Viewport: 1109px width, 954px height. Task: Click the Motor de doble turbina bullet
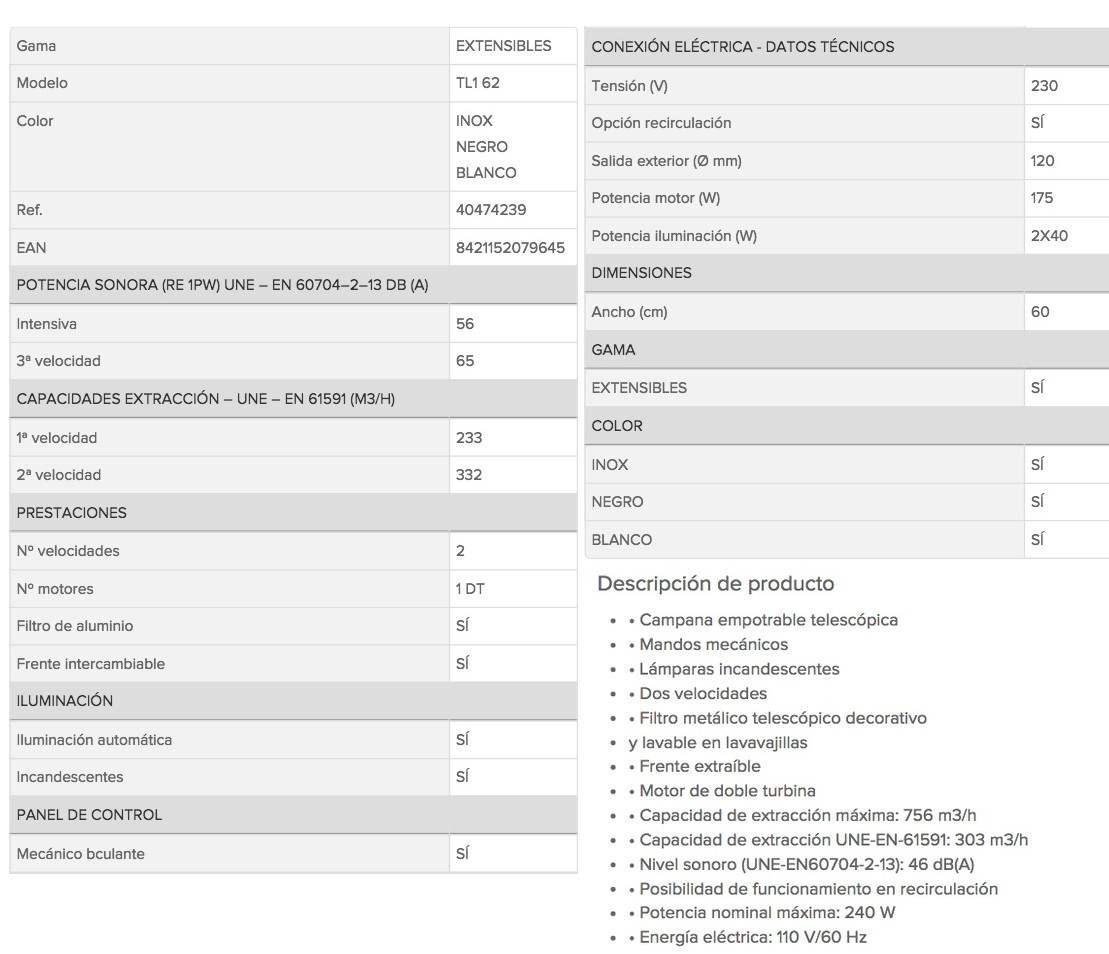tap(722, 791)
